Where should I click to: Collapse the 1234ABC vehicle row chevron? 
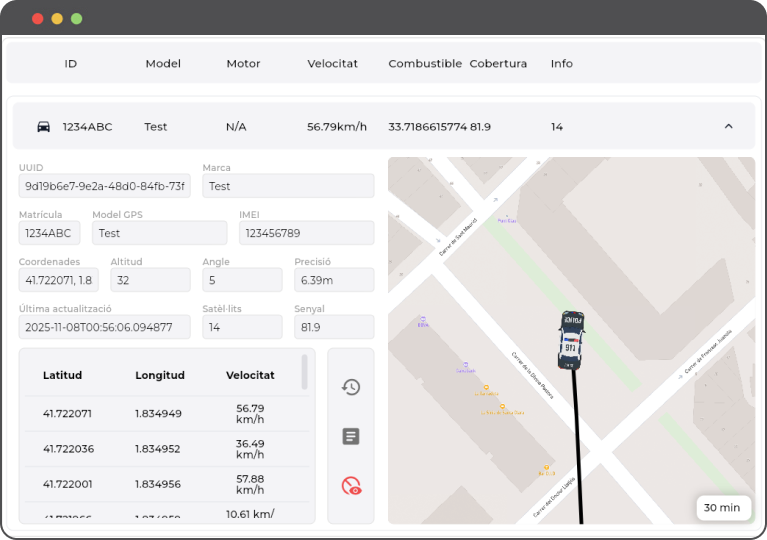coord(728,127)
